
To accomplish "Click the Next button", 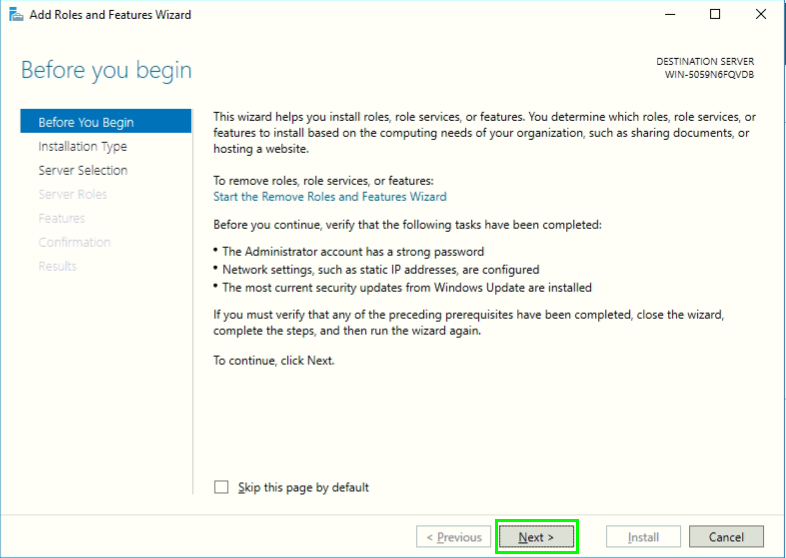I will [536, 537].
